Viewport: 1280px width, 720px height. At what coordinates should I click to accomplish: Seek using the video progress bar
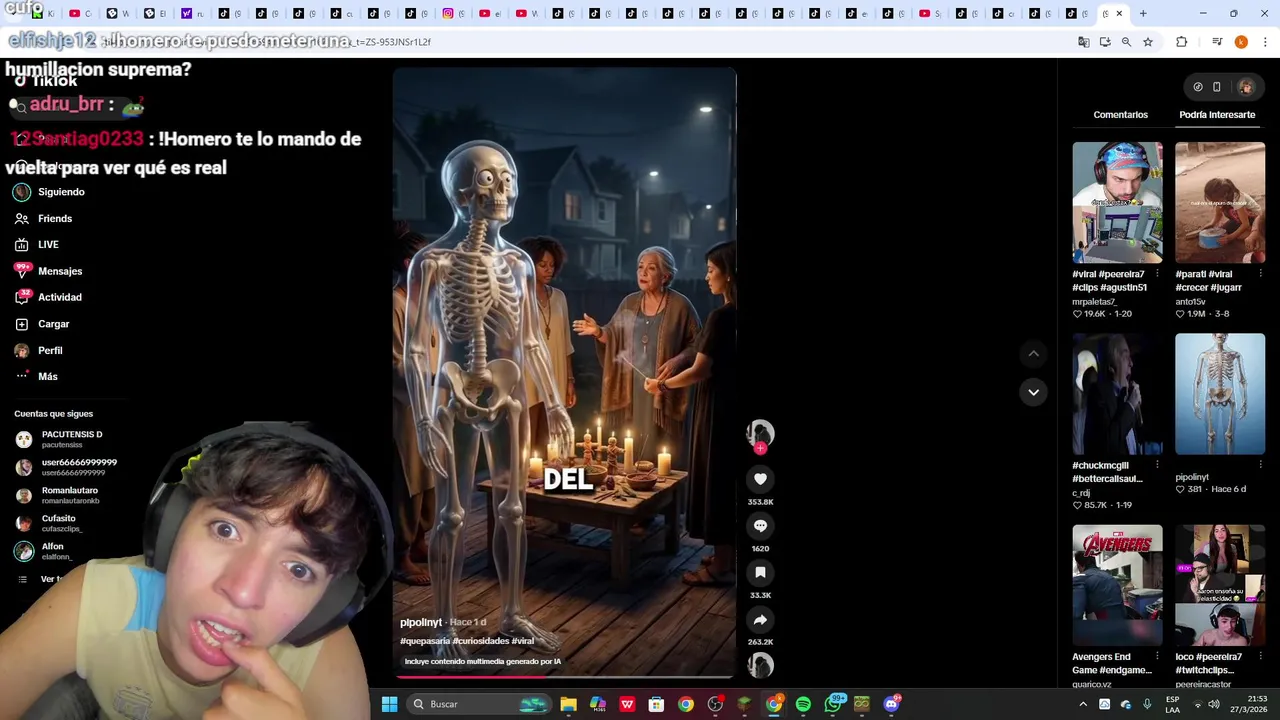(564, 677)
